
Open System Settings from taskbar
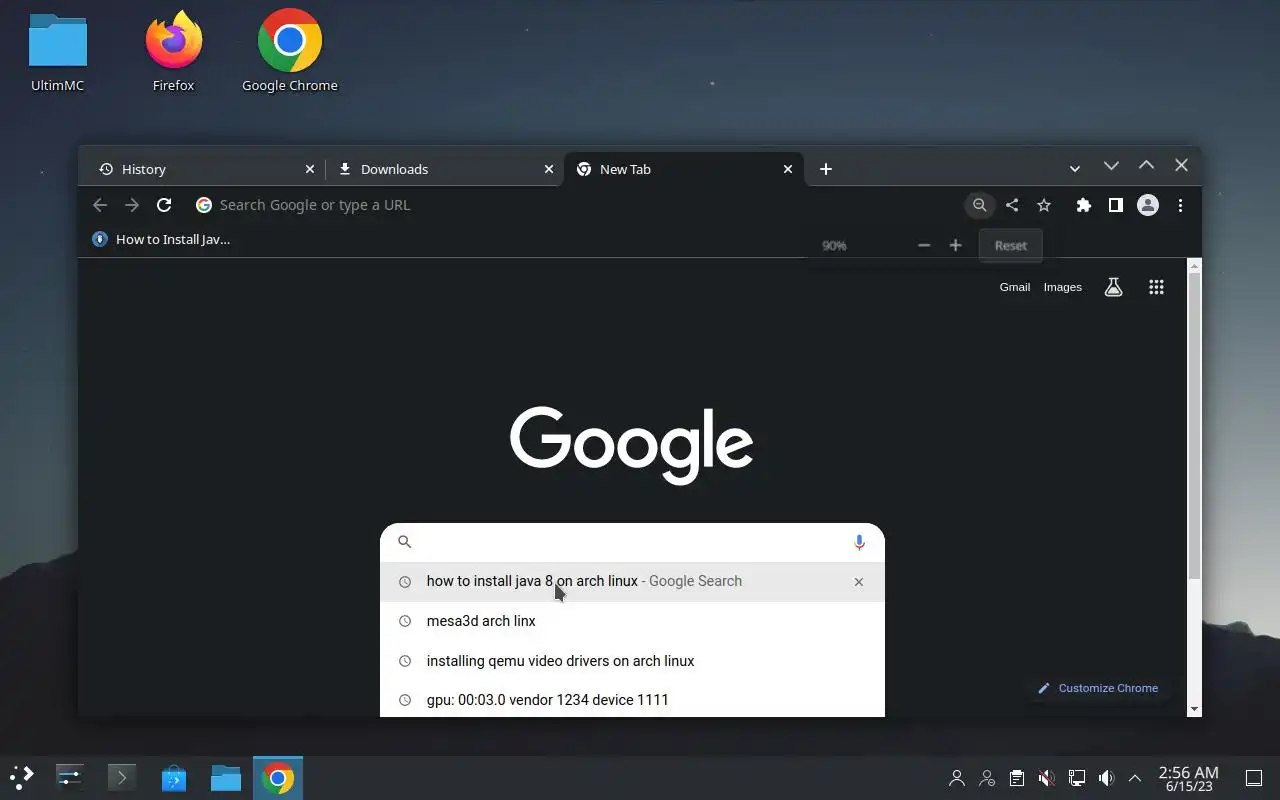pyautogui.click(x=70, y=777)
